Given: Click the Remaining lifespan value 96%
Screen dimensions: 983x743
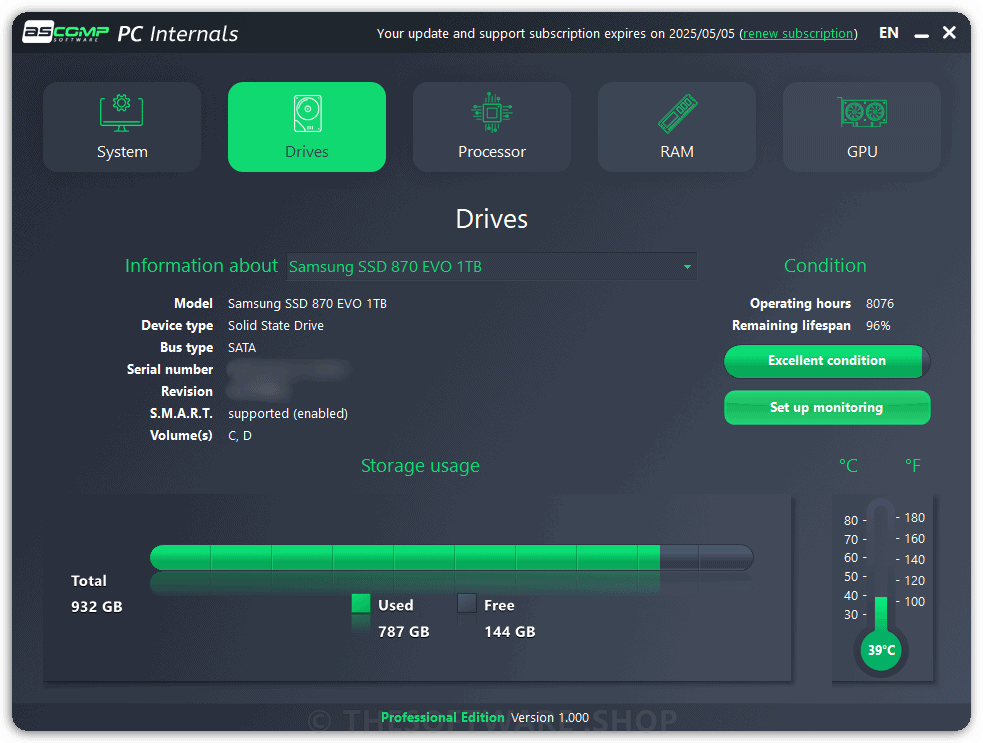Looking at the screenshot, I should [x=878, y=325].
